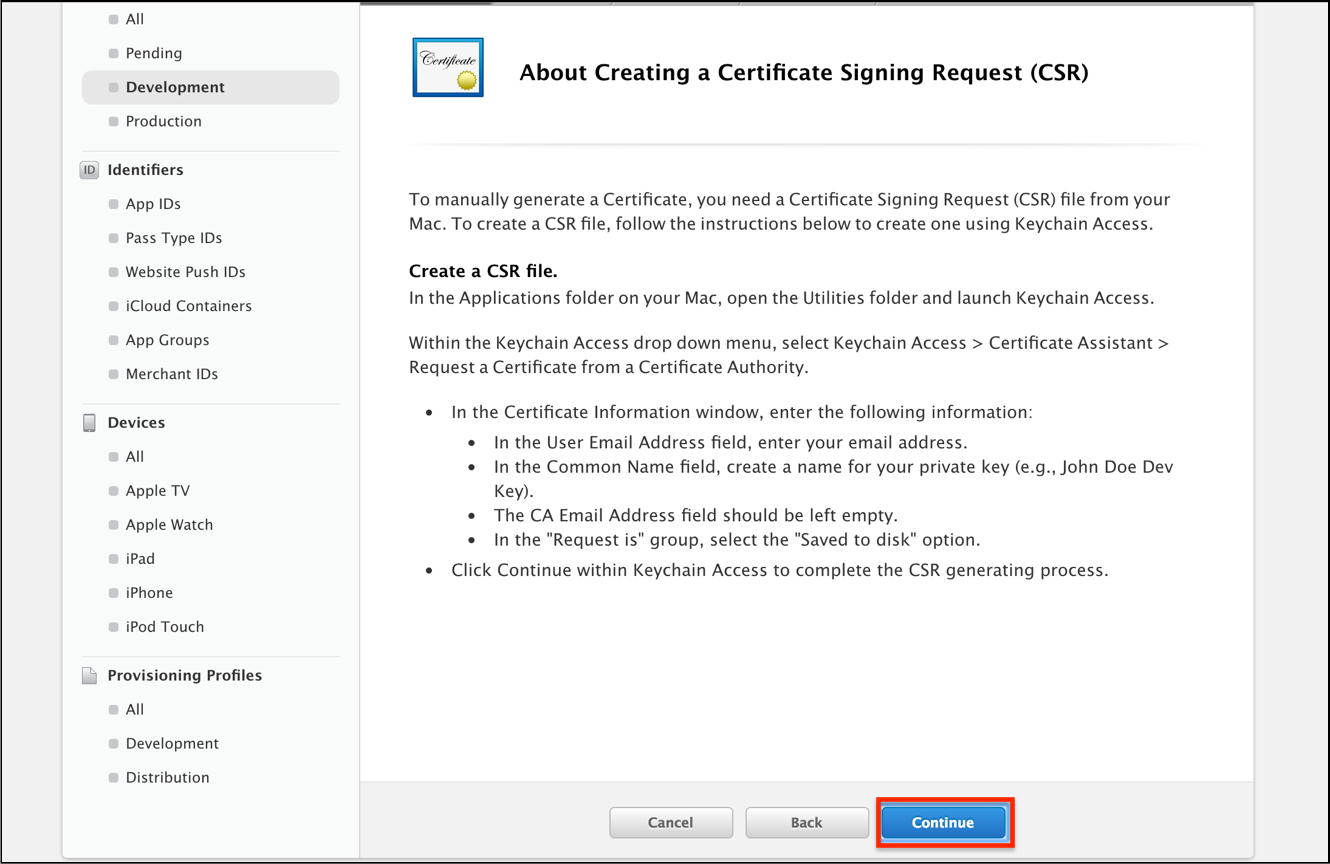Open Distribution provisioning profiles
This screenshot has height=864, width=1330.
pos(167,777)
